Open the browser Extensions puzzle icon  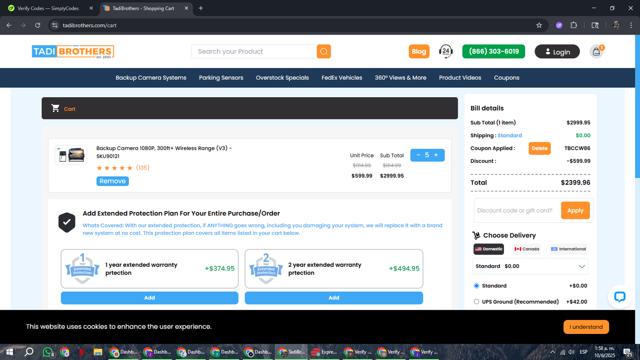click(573, 25)
